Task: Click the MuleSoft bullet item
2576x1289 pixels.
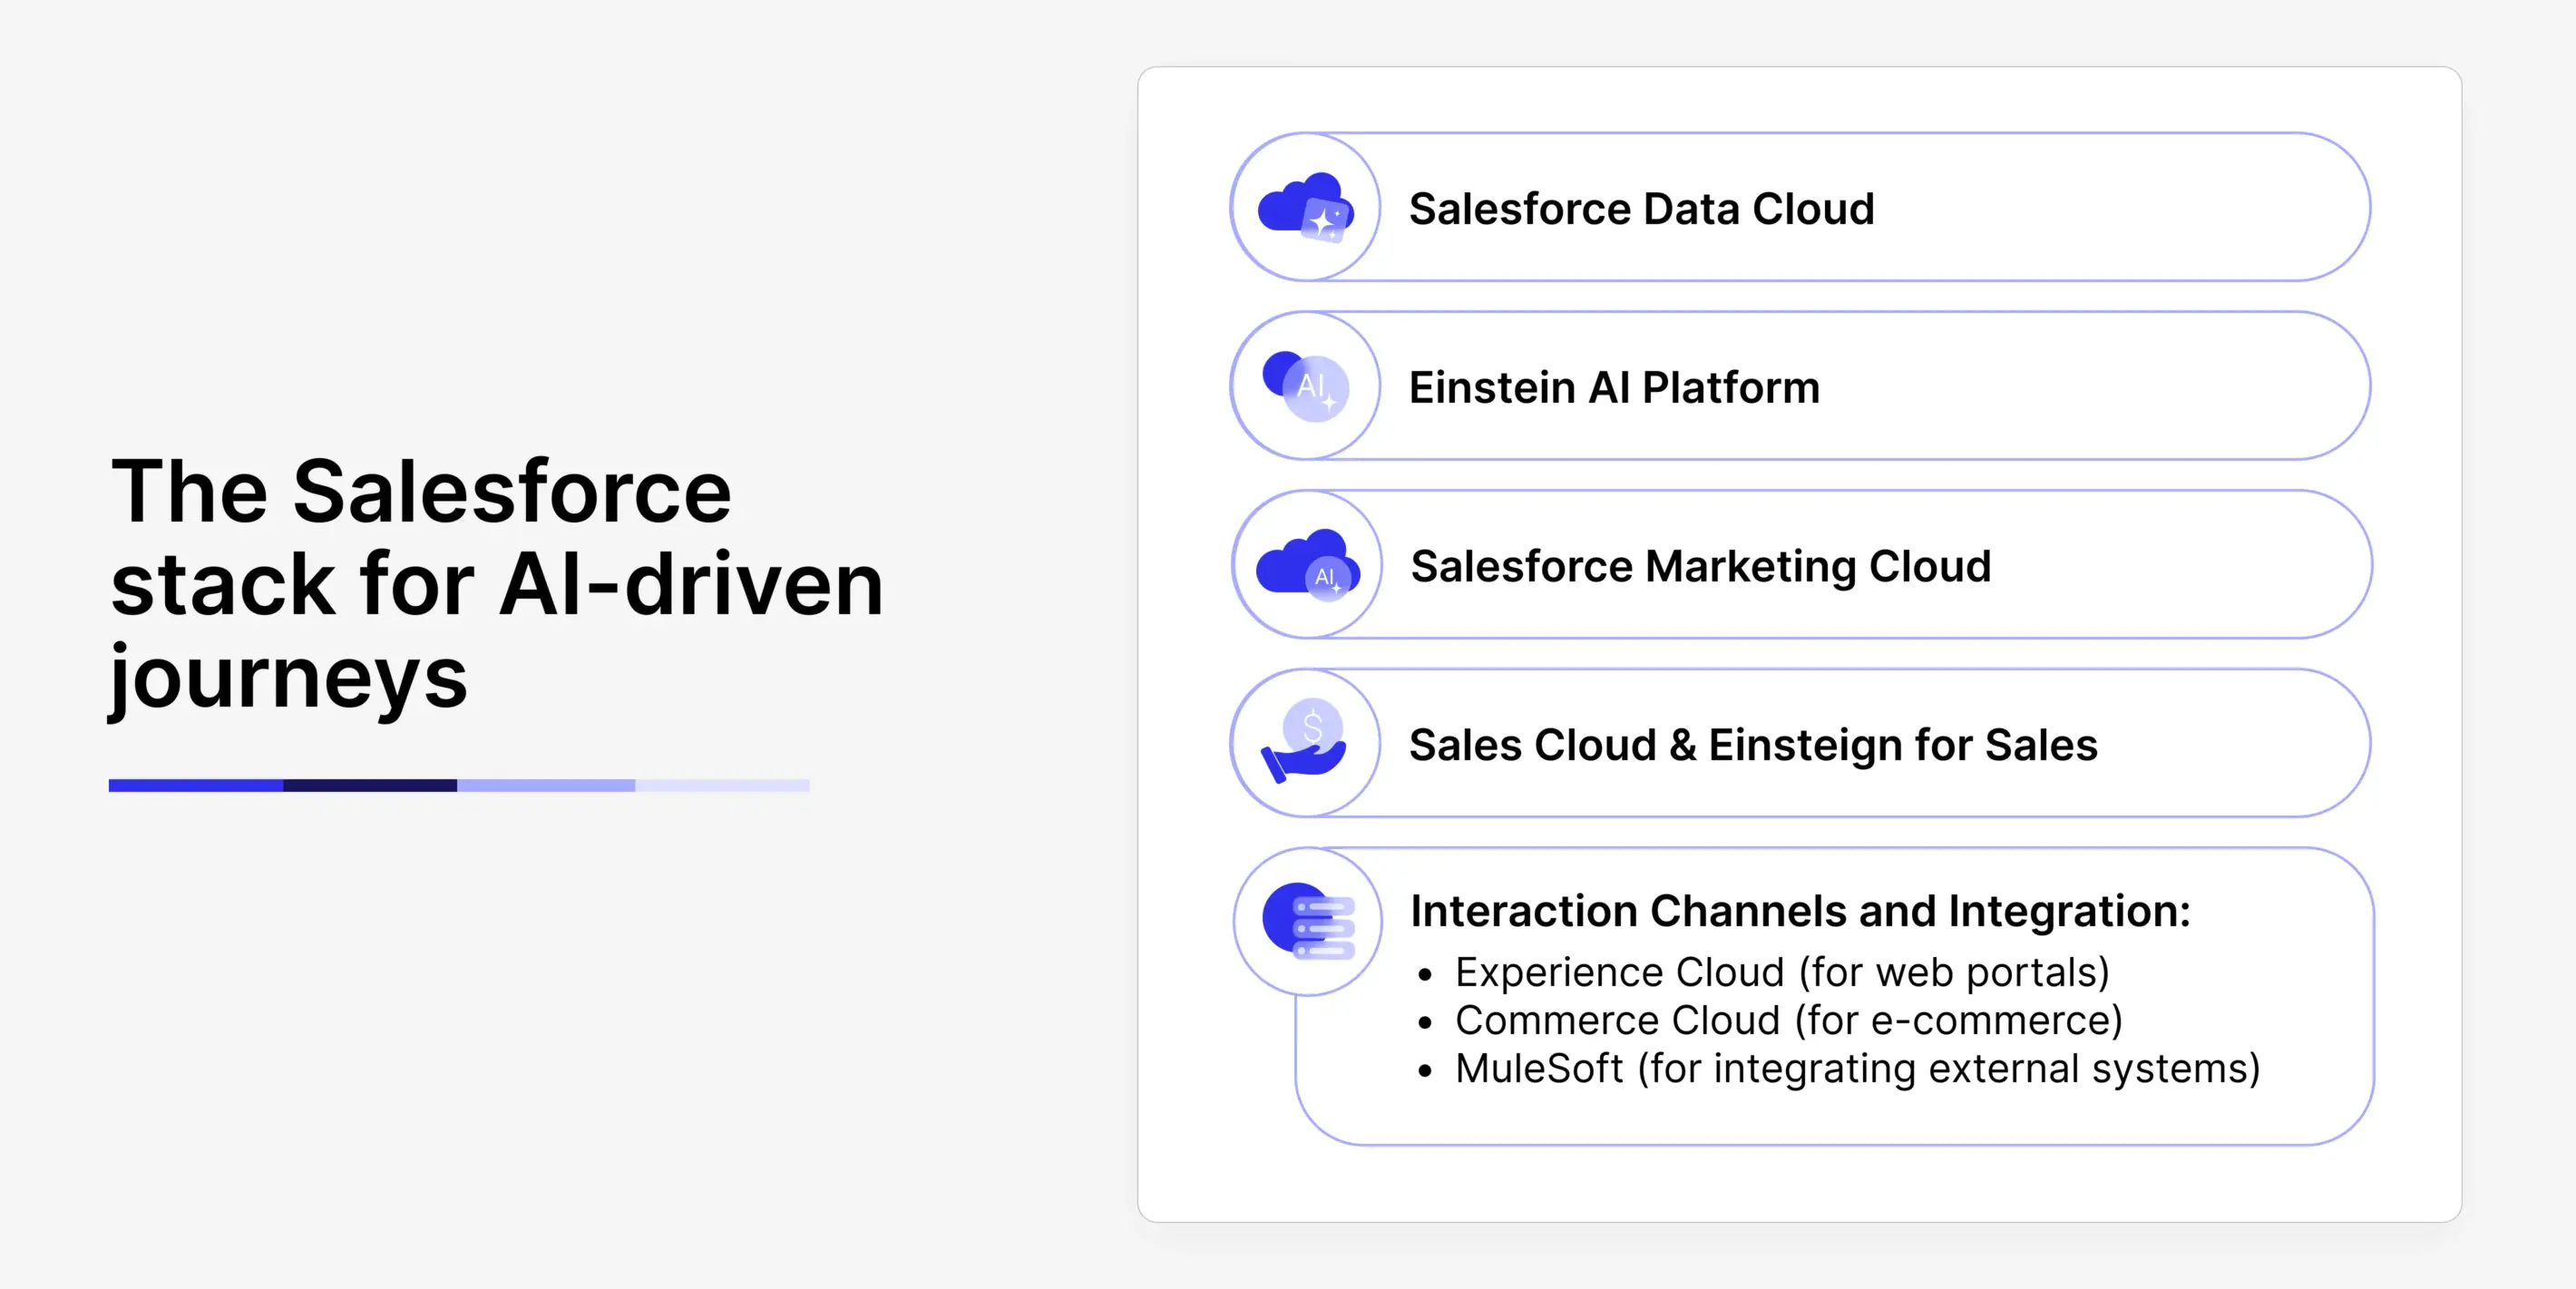Action: (1857, 1068)
